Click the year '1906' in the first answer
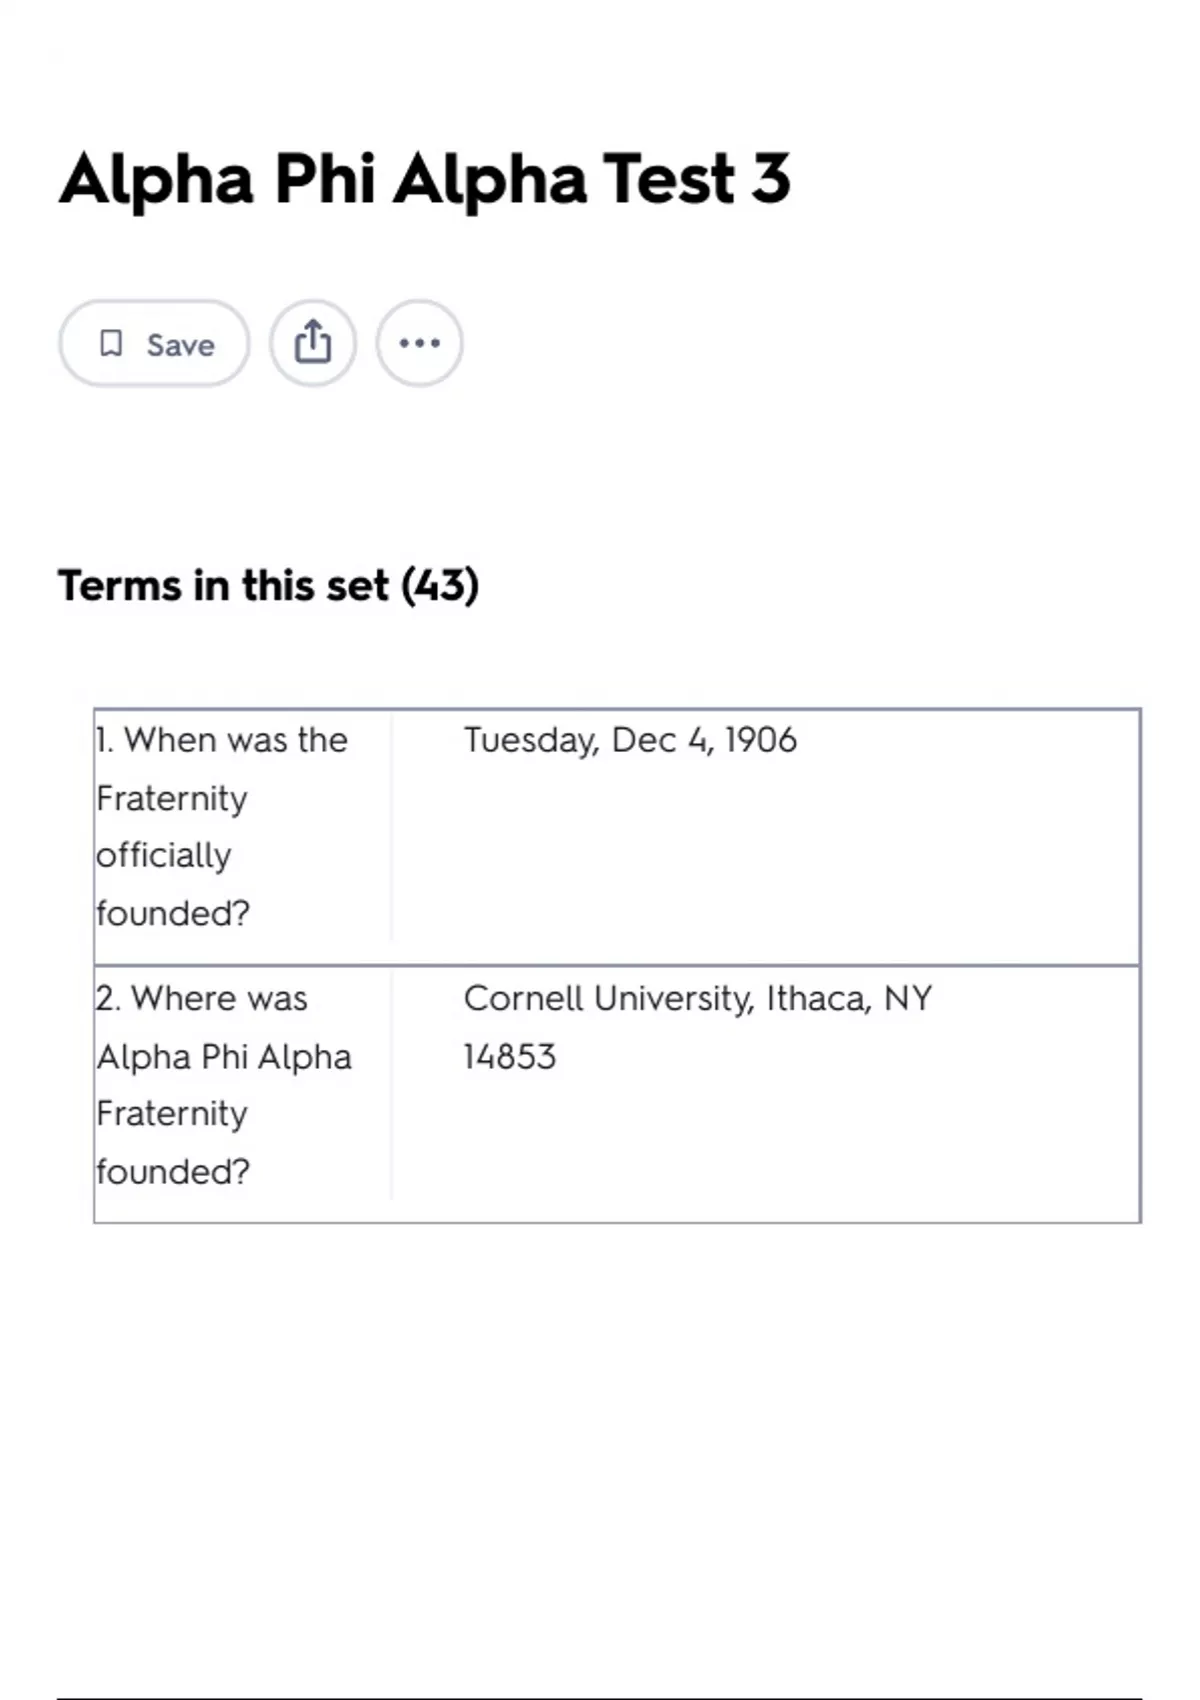Image resolution: width=1200 pixels, height=1700 pixels. 761,740
